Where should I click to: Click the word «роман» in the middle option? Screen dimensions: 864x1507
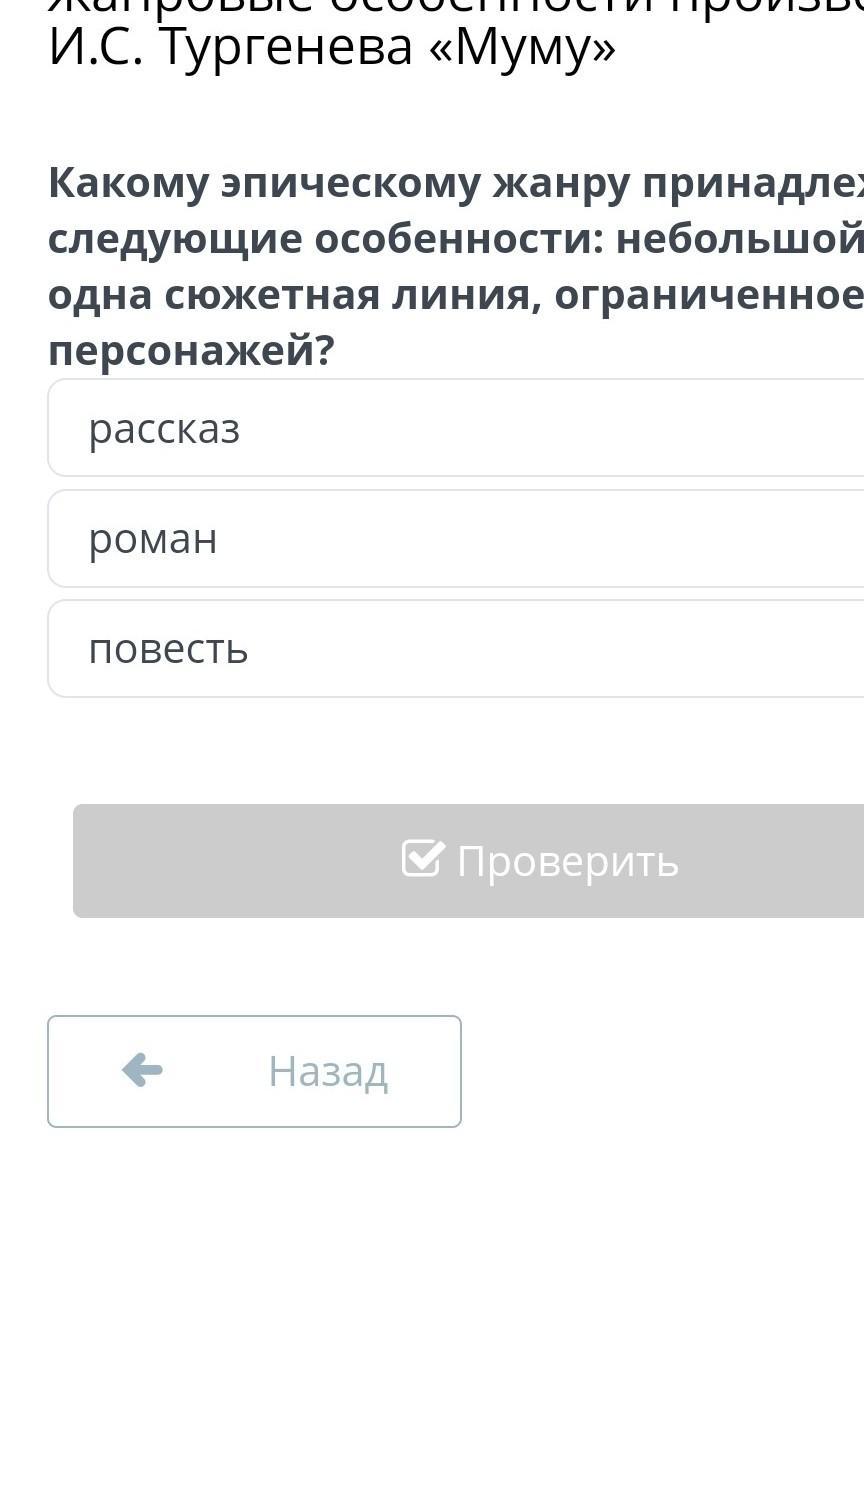[153, 540]
